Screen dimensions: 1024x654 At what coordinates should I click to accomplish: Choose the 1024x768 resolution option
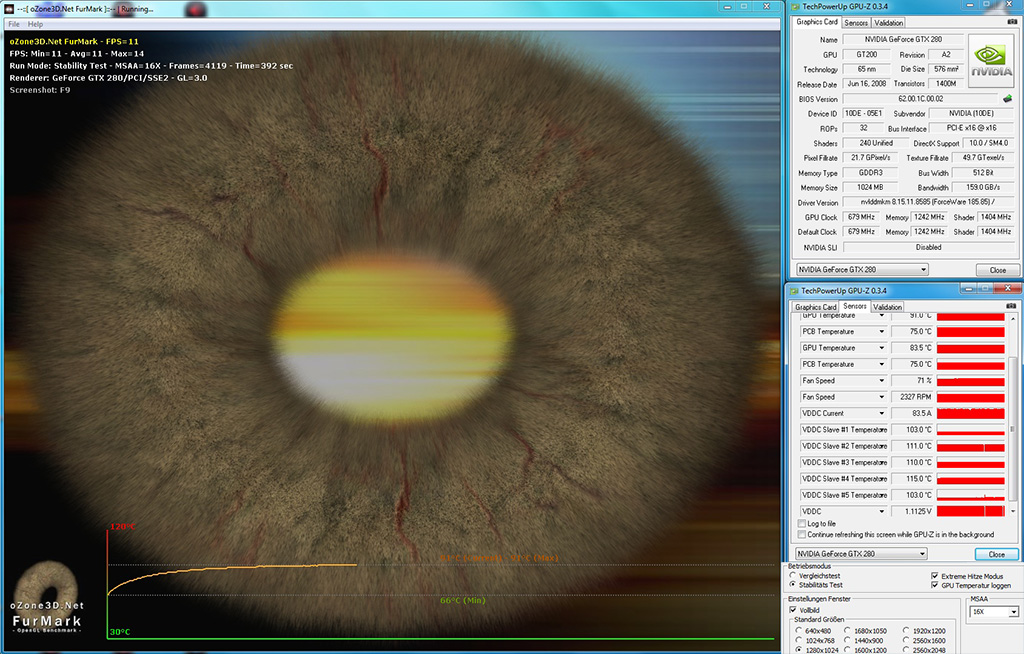point(799,641)
